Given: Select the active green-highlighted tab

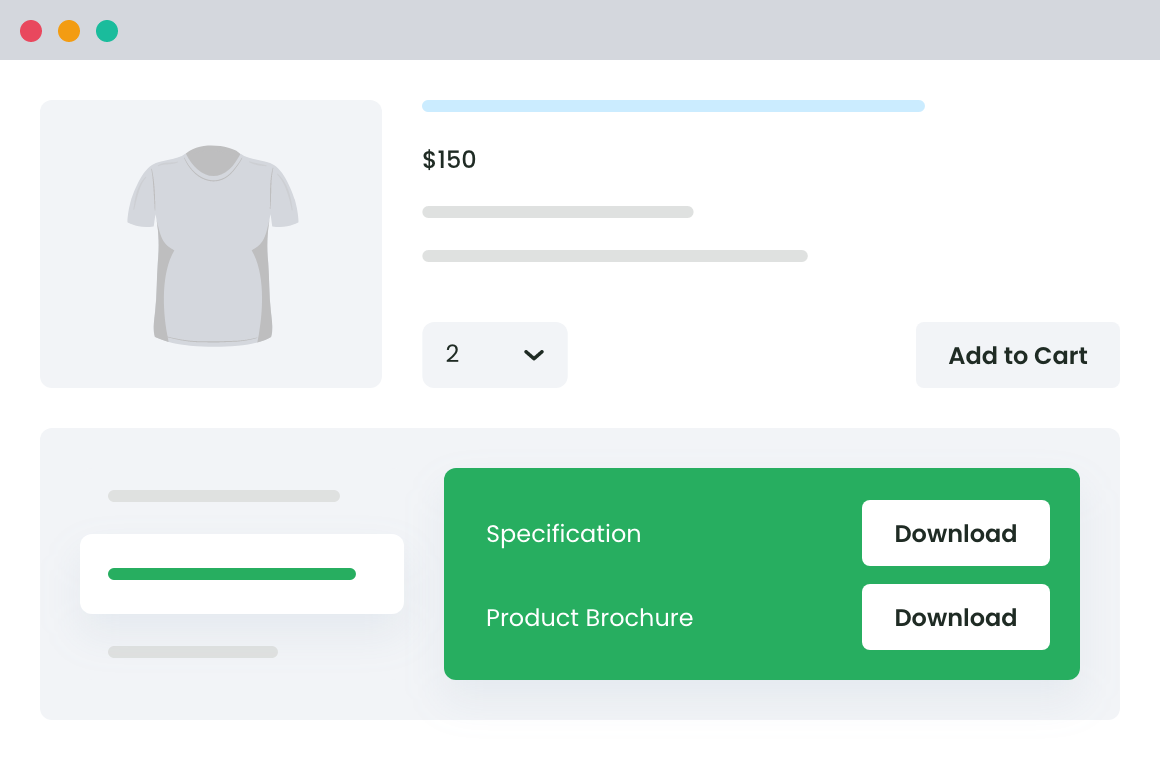Looking at the screenshot, I should coord(242,574).
